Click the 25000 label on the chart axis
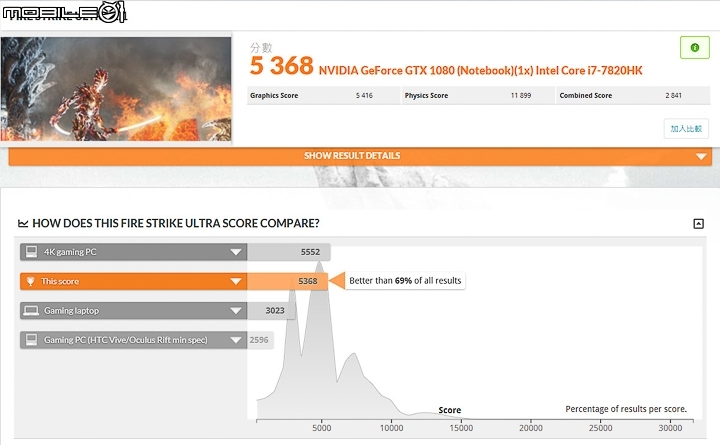The image size is (720, 445). [x=601, y=428]
